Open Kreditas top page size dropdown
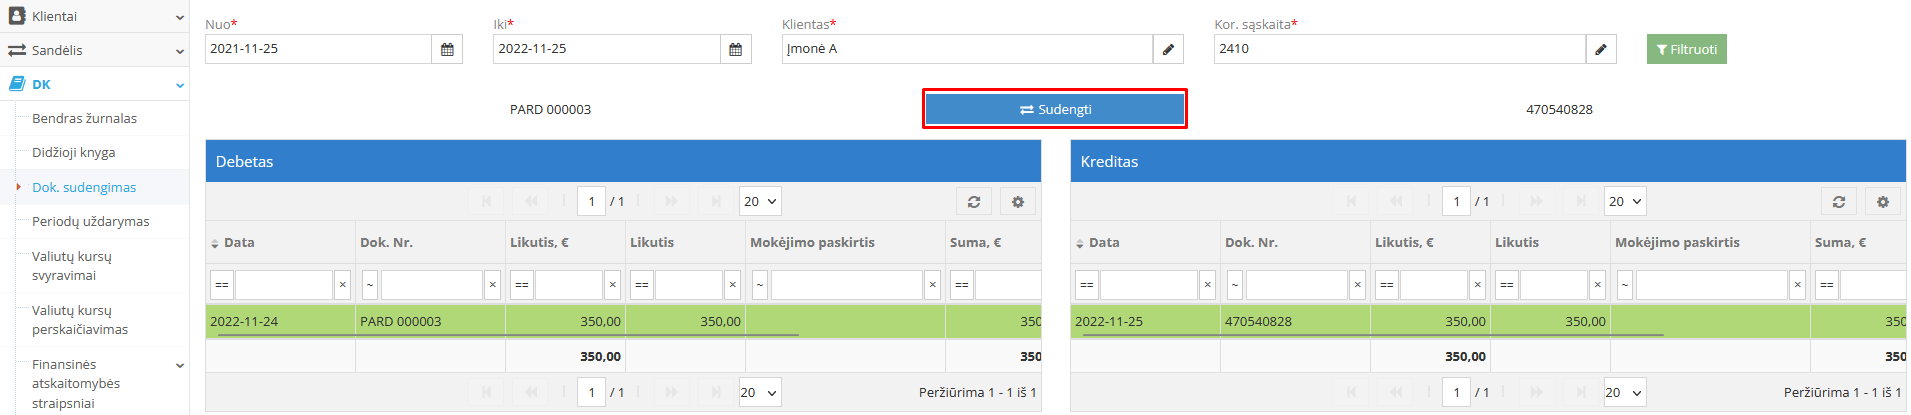 [1625, 202]
